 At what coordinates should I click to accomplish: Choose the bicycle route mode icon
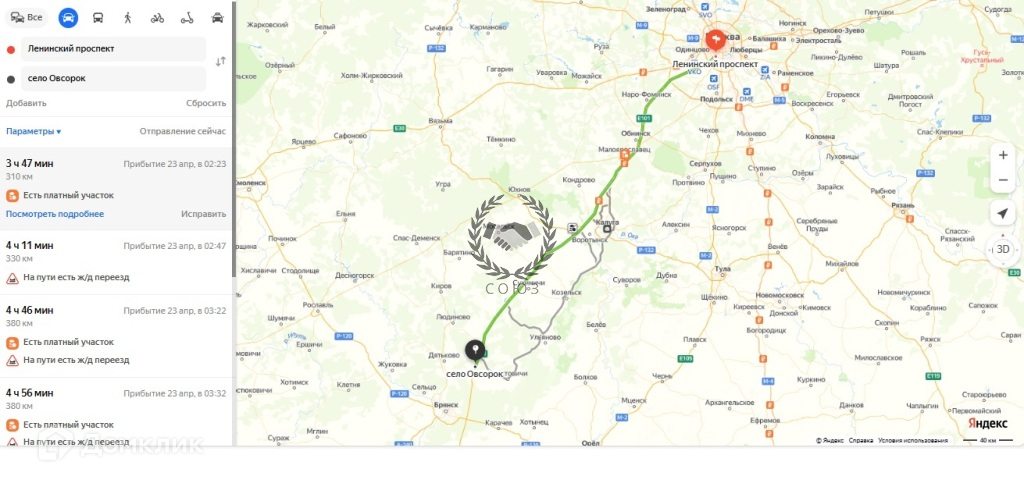[x=157, y=18]
